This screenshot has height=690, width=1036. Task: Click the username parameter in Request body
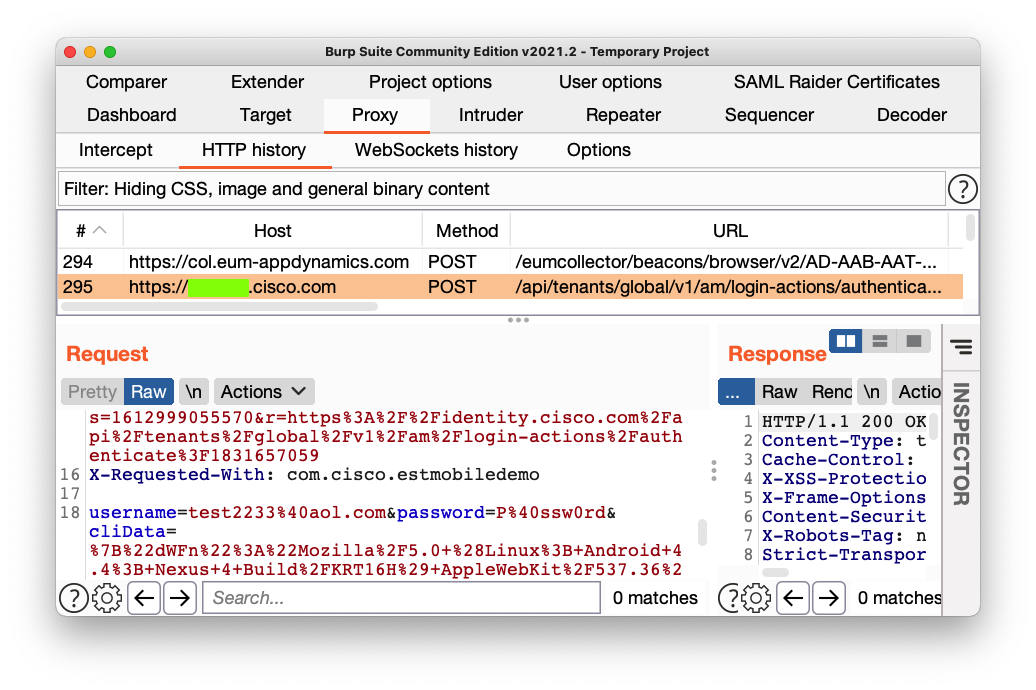(133, 513)
